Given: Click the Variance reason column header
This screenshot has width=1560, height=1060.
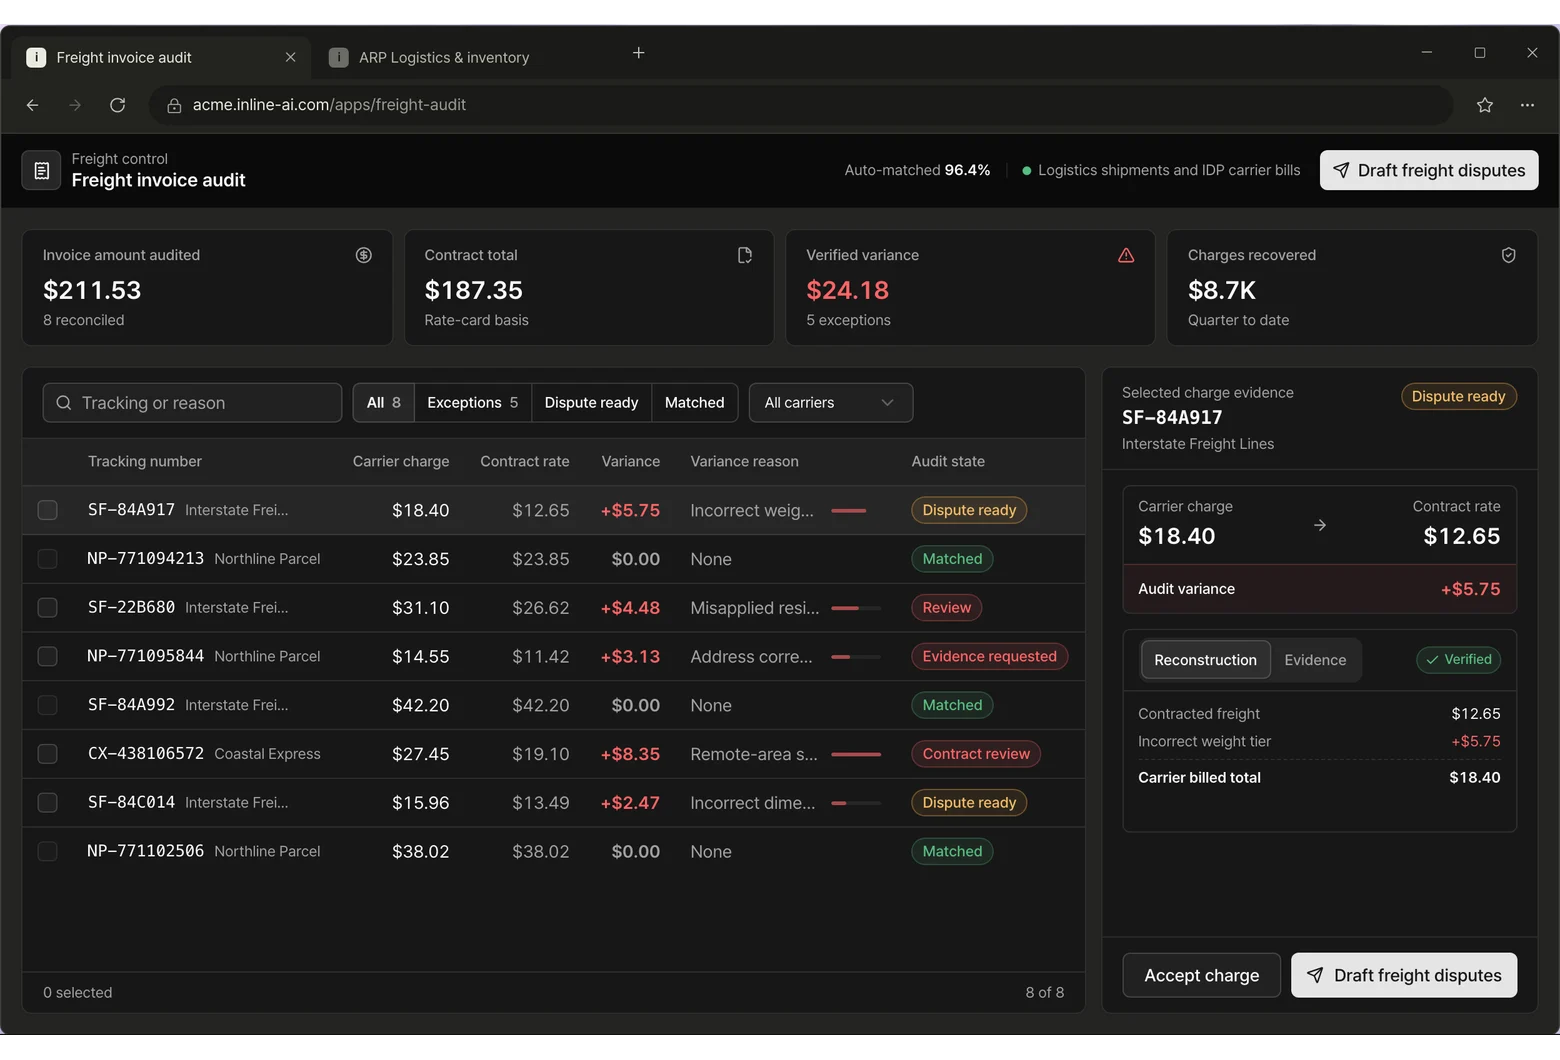Looking at the screenshot, I should [x=744, y=461].
